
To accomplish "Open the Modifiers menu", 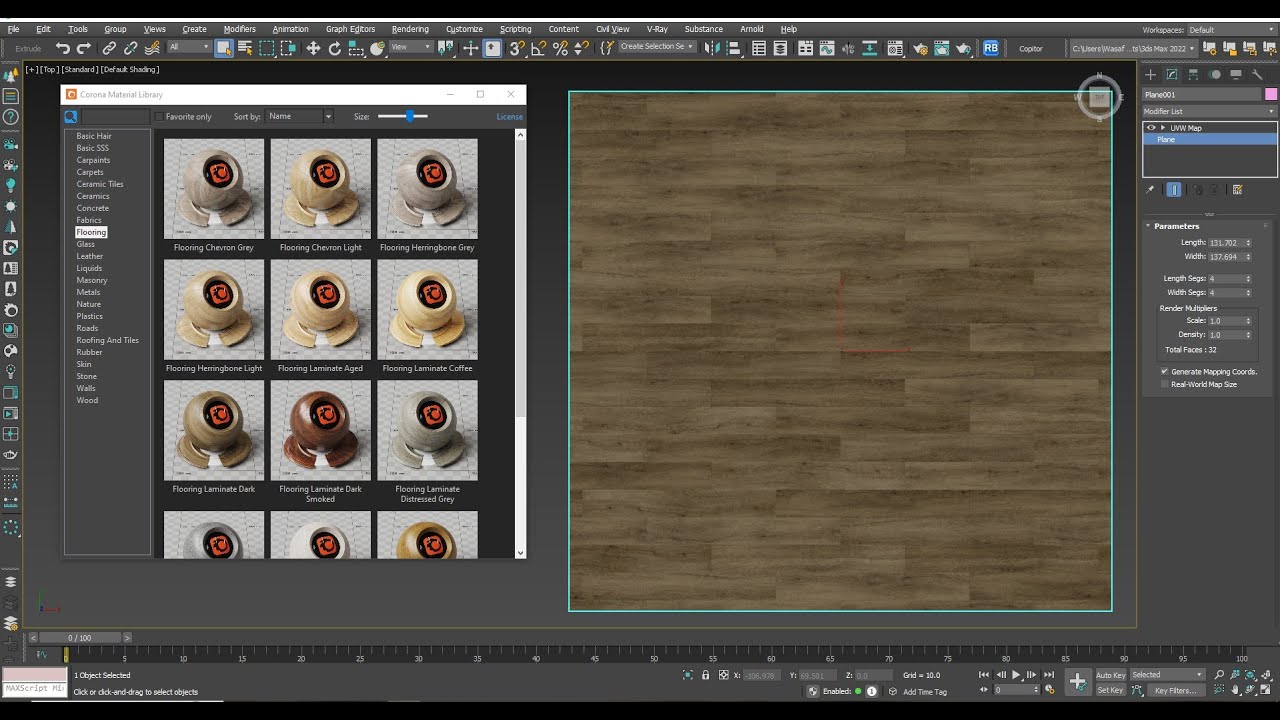I will tap(240, 29).
